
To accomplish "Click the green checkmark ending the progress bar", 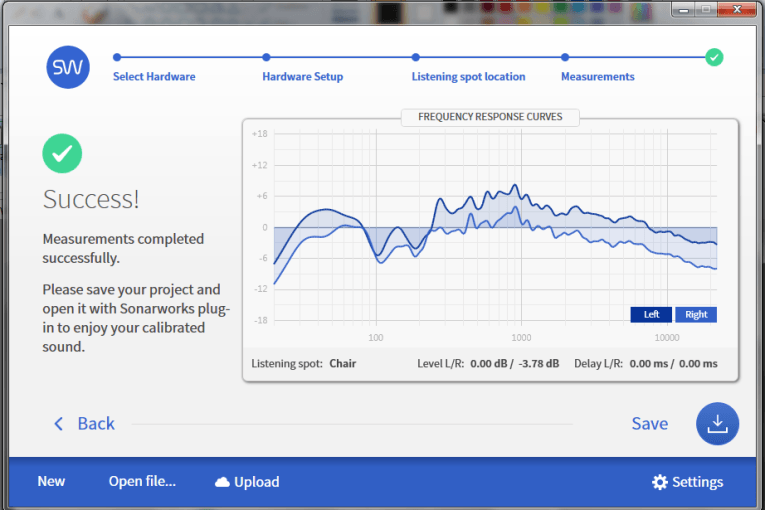I will 714,57.
